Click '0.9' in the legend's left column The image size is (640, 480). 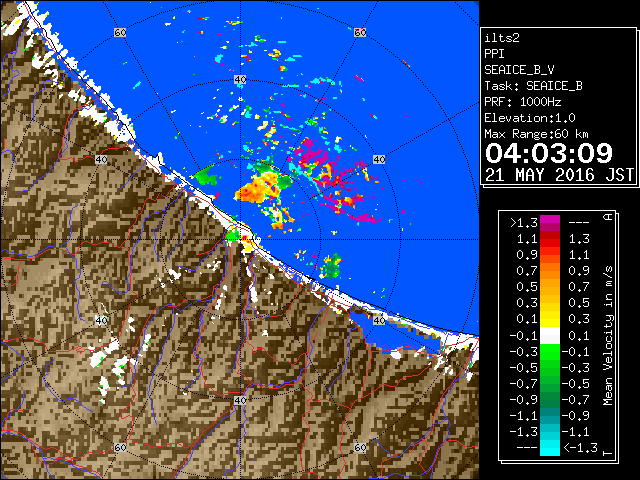[527, 255]
